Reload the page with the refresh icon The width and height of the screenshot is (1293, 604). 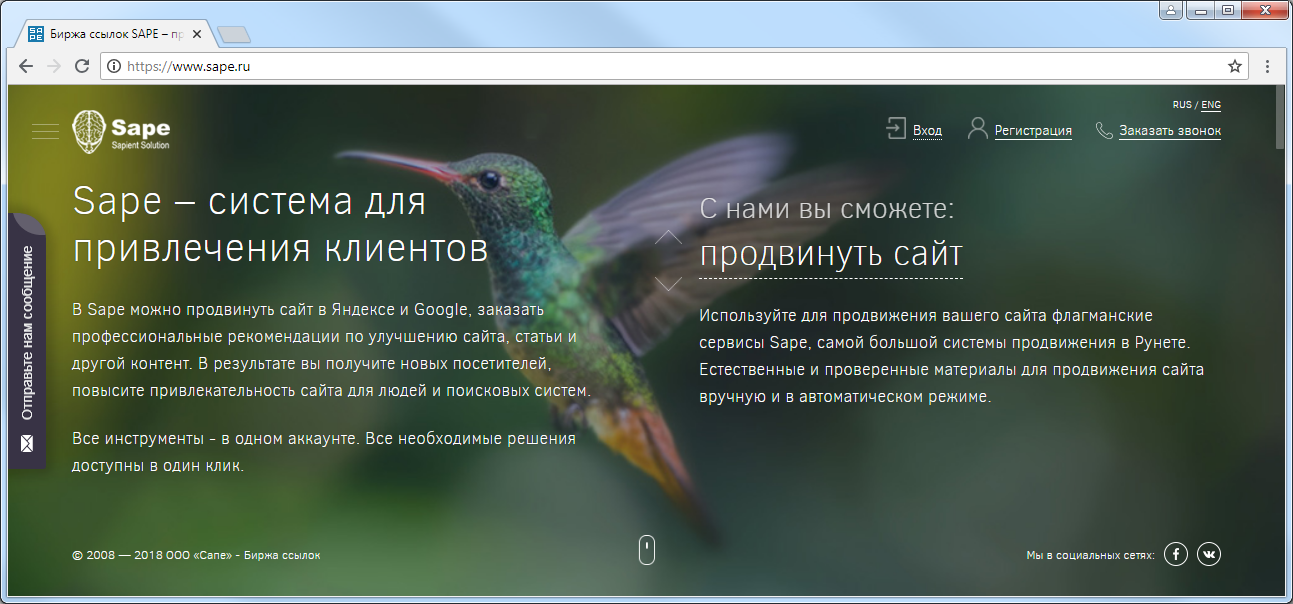pos(82,66)
